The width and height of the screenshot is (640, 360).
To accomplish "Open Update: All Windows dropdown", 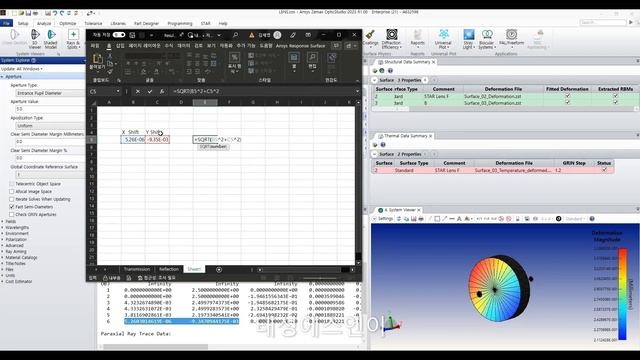I will point(22,69).
